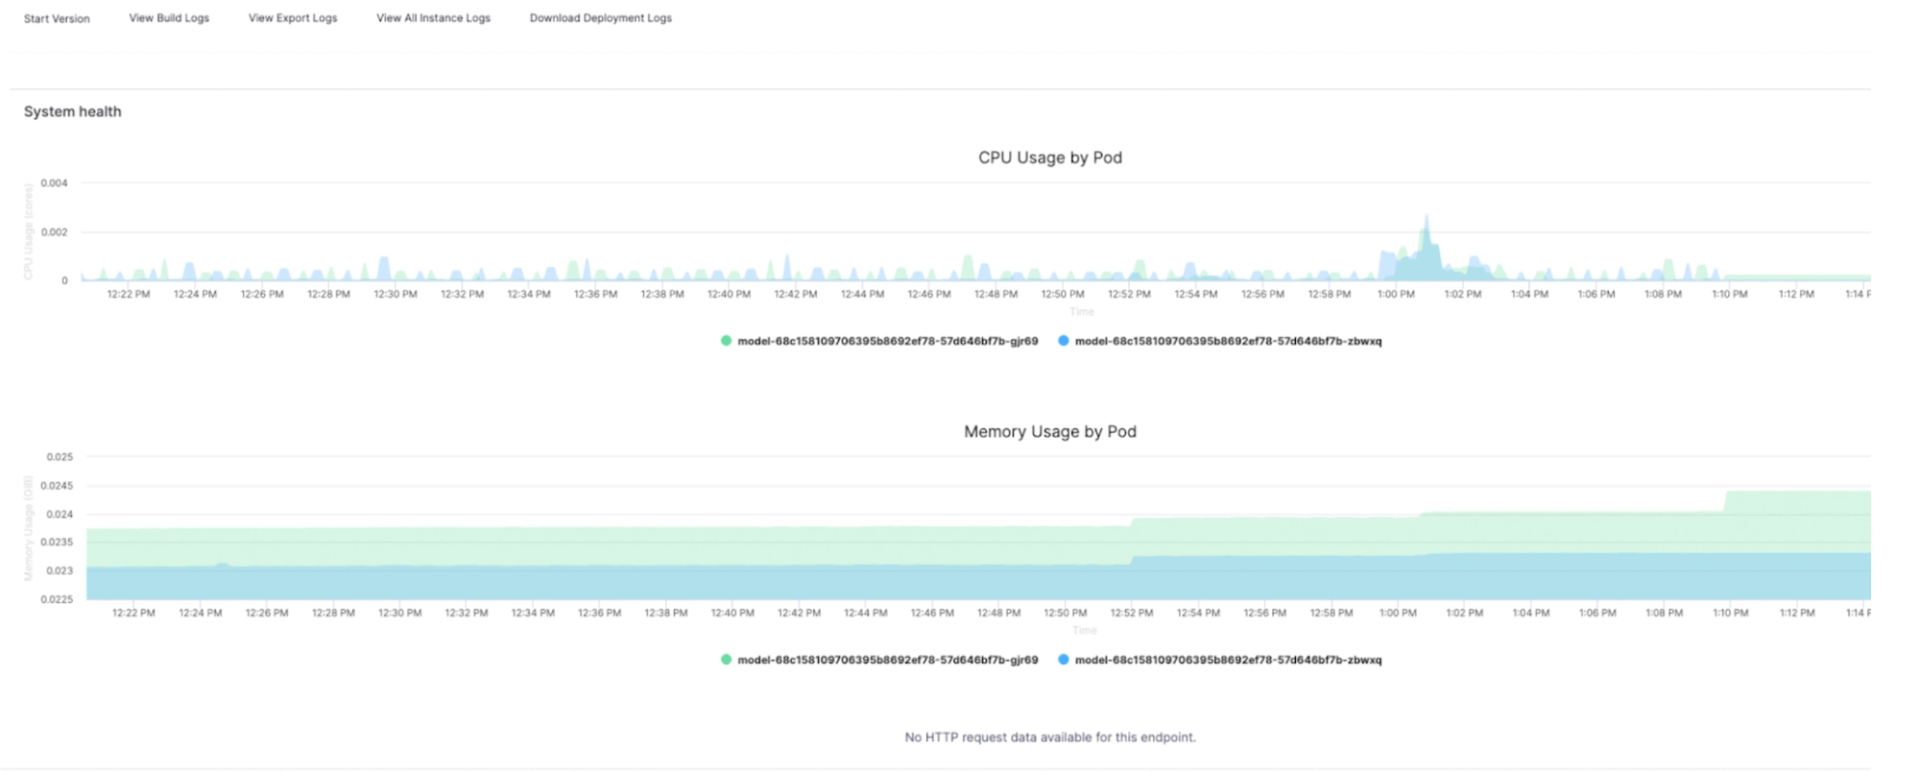Click 1:10 PM label on Memory chart axis
Screen dimensions: 1920x771
coord(1730,613)
